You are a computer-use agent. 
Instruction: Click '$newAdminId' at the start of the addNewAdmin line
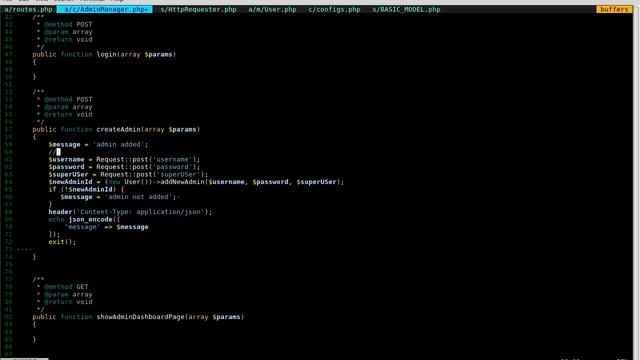70,182
